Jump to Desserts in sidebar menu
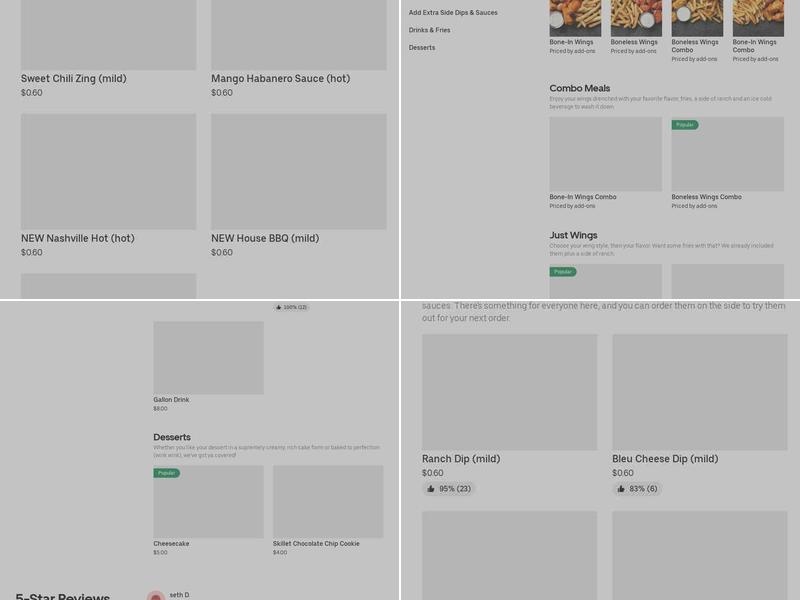This screenshot has width=800, height=600. (x=422, y=48)
